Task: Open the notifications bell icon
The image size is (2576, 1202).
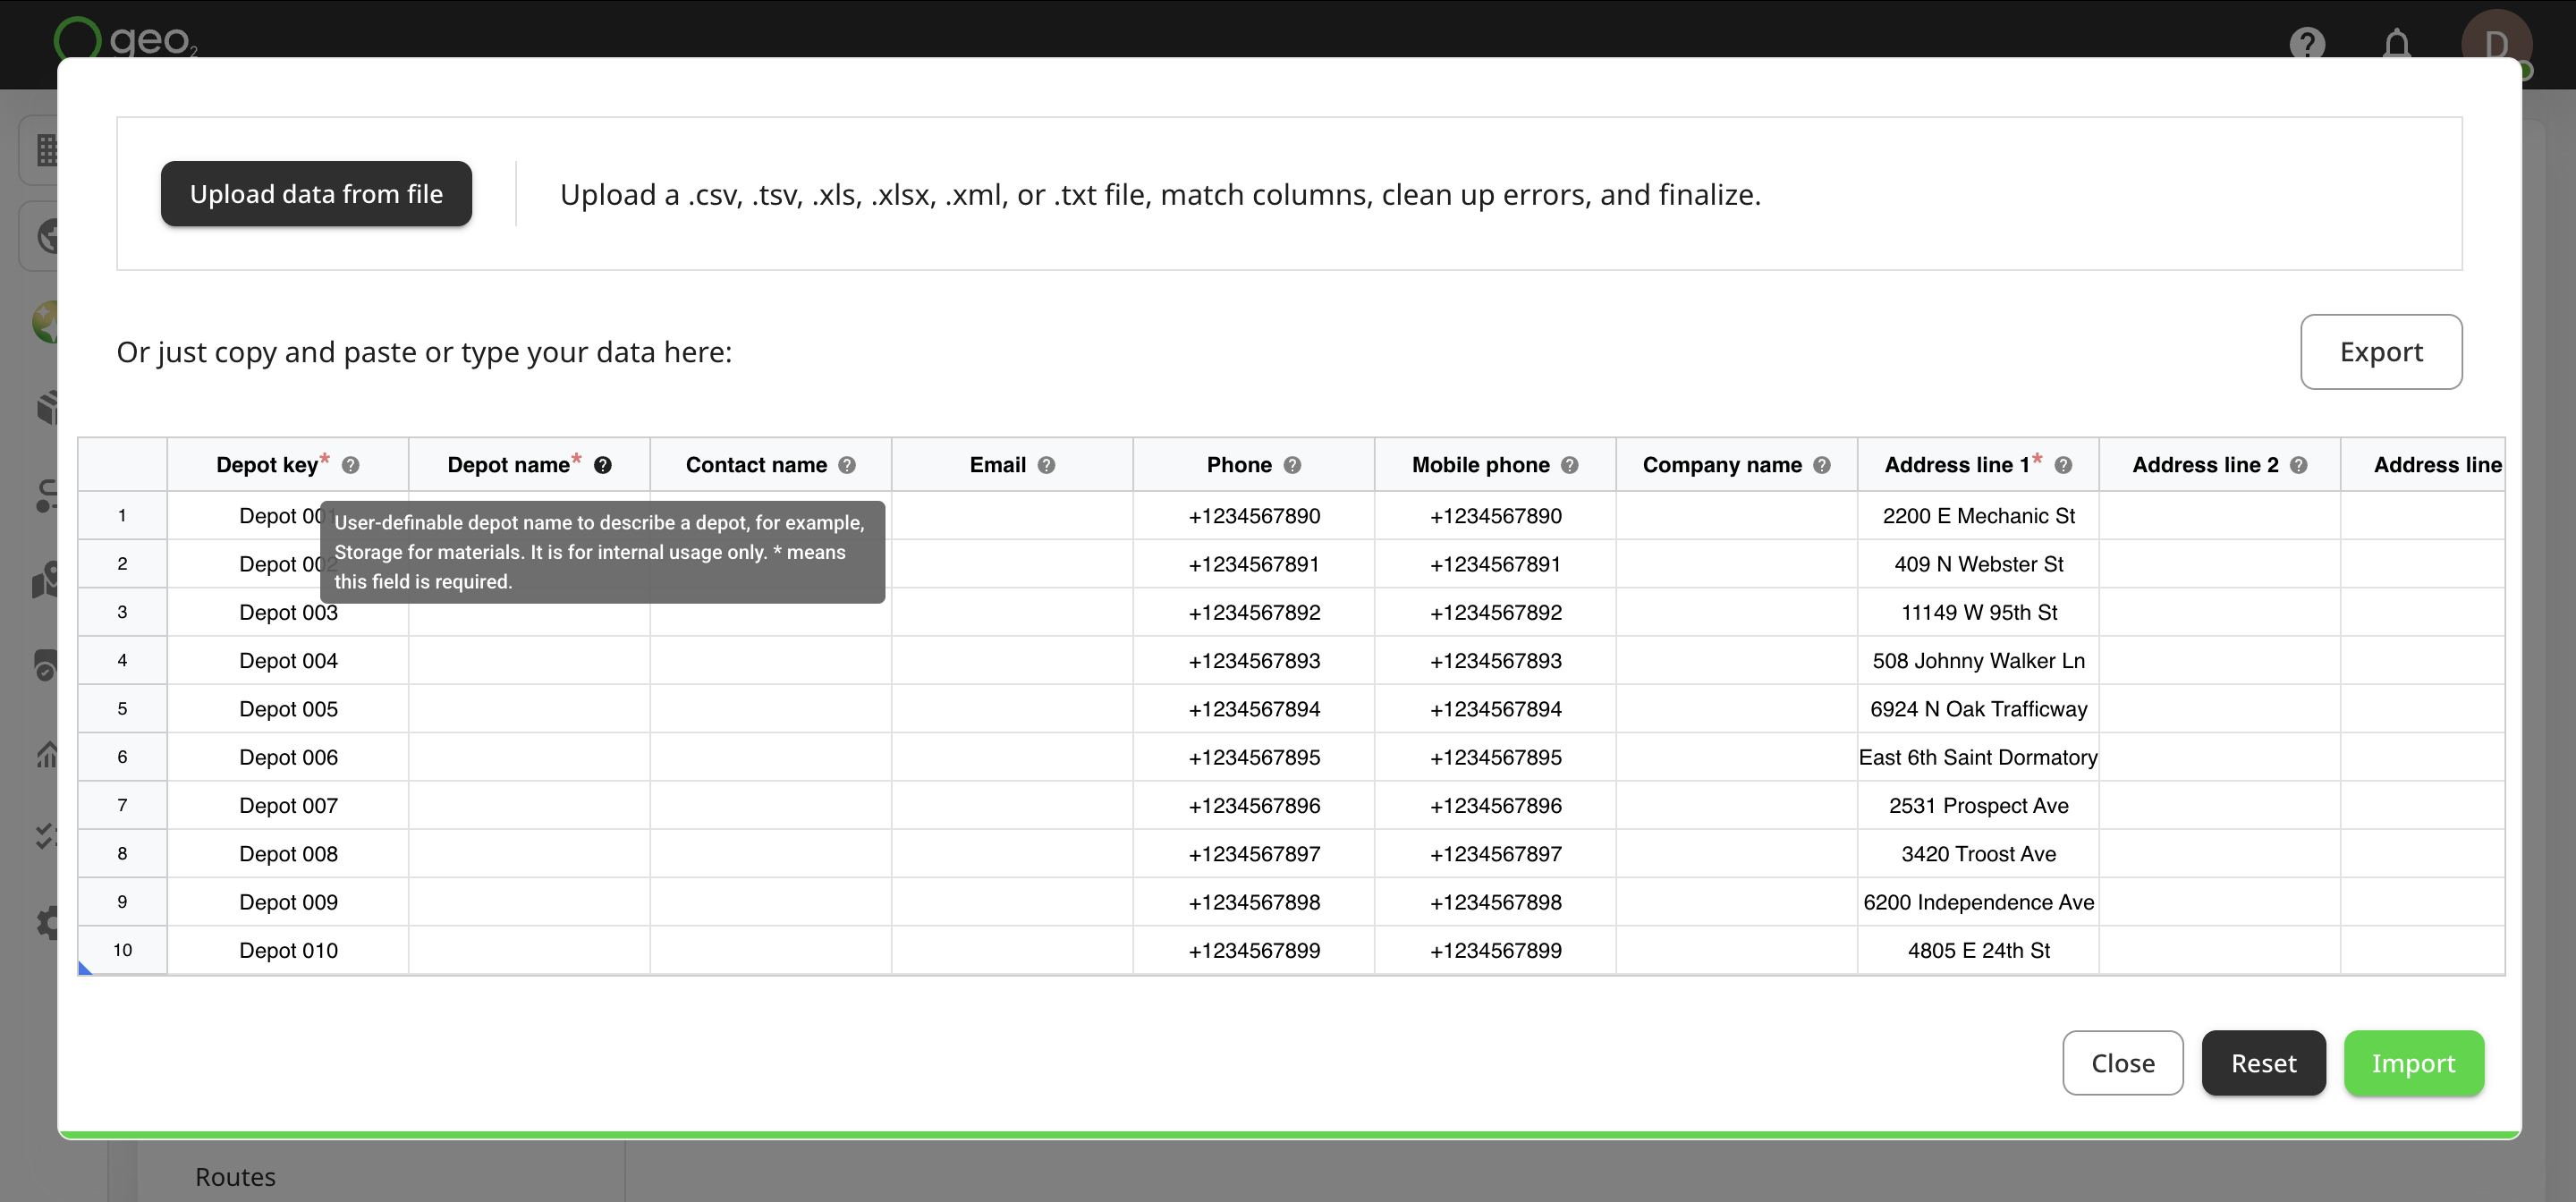Action: [x=2397, y=43]
